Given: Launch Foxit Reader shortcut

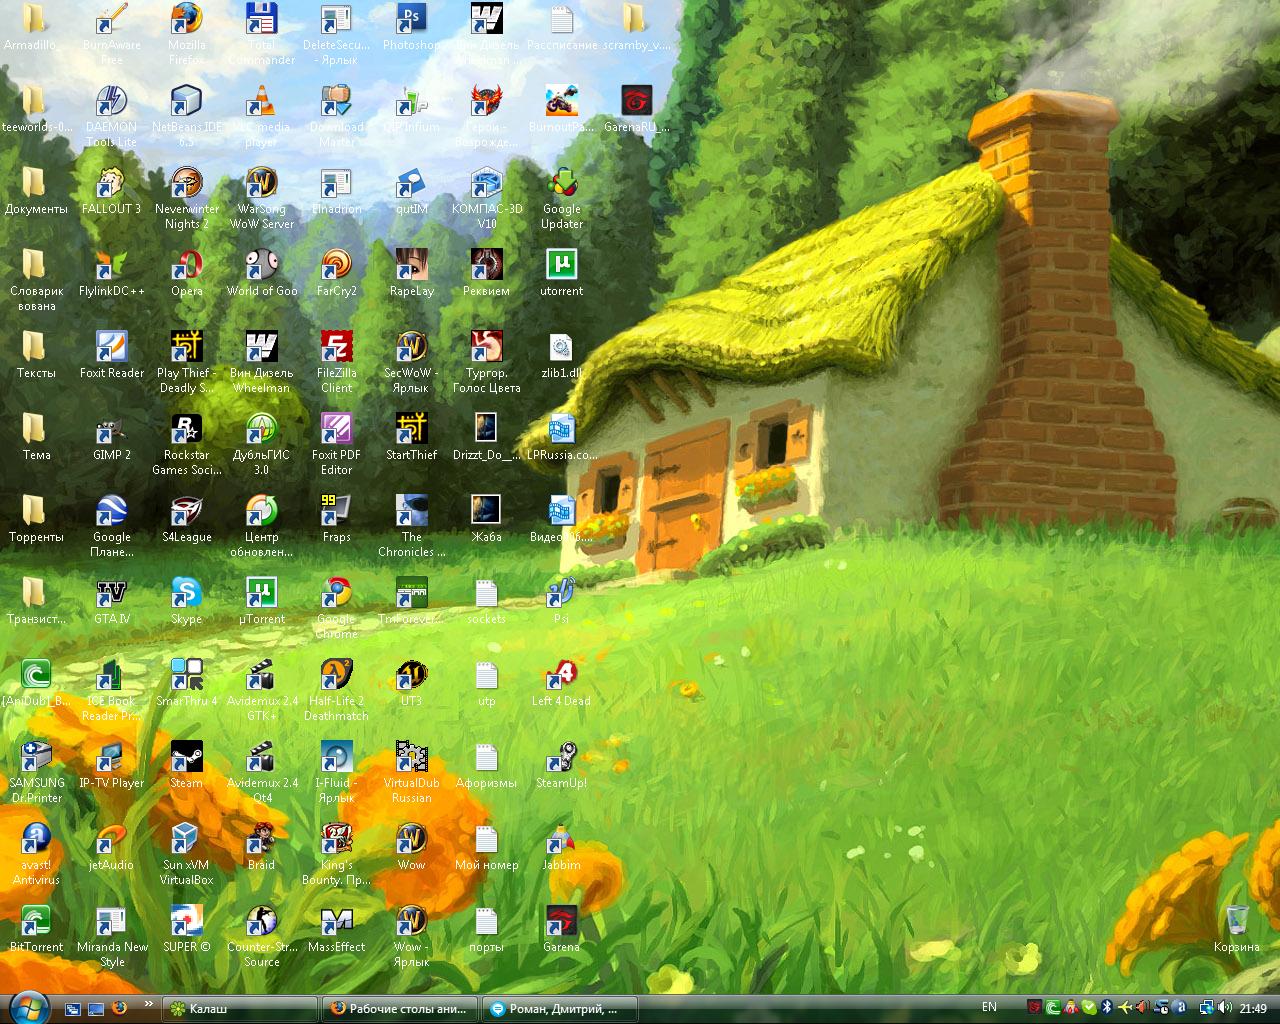Looking at the screenshot, I should pos(112,355).
